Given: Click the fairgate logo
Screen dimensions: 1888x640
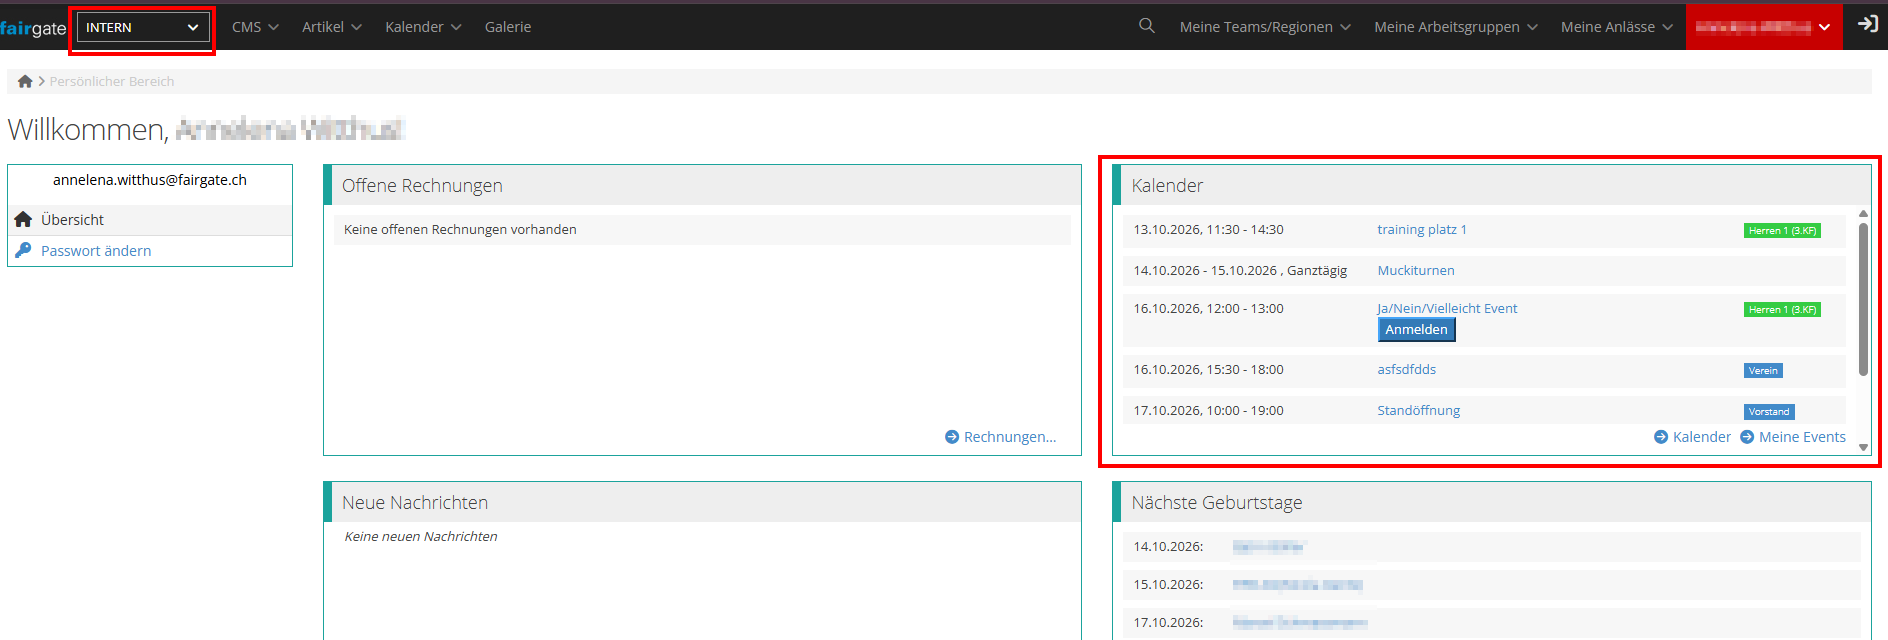Looking at the screenshot, I should pos(33,28).
